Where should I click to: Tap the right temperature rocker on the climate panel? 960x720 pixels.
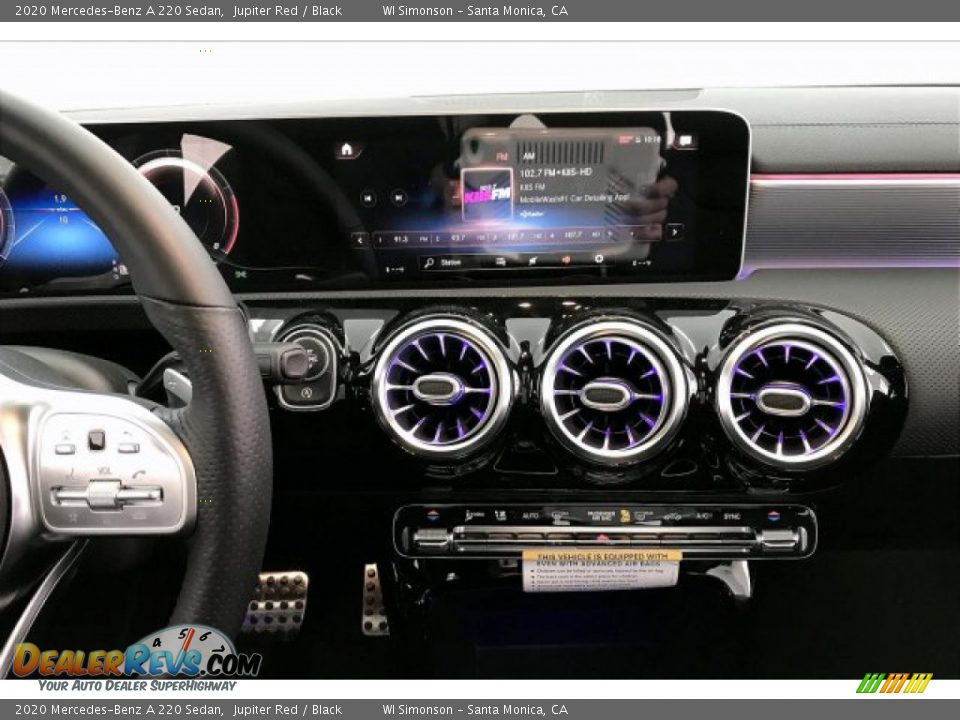[x=779, y=539]
